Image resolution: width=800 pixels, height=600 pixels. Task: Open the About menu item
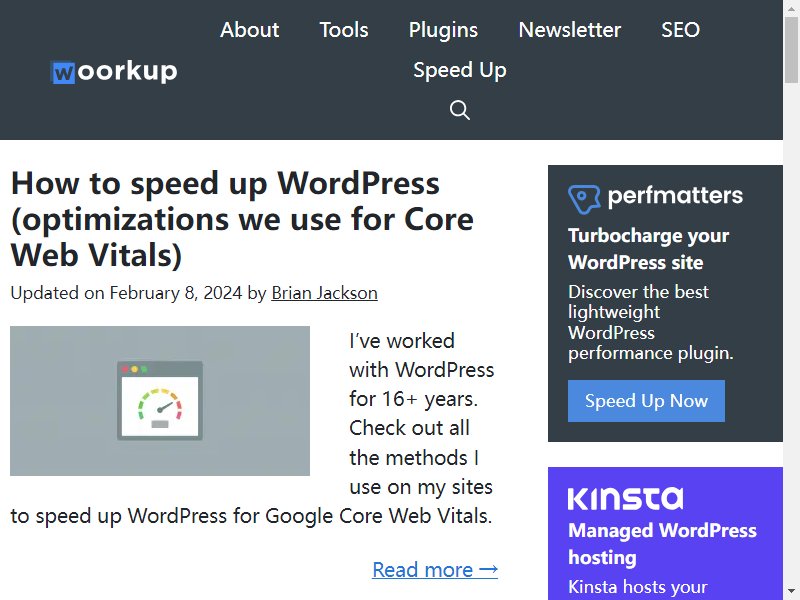coord(249,30)
